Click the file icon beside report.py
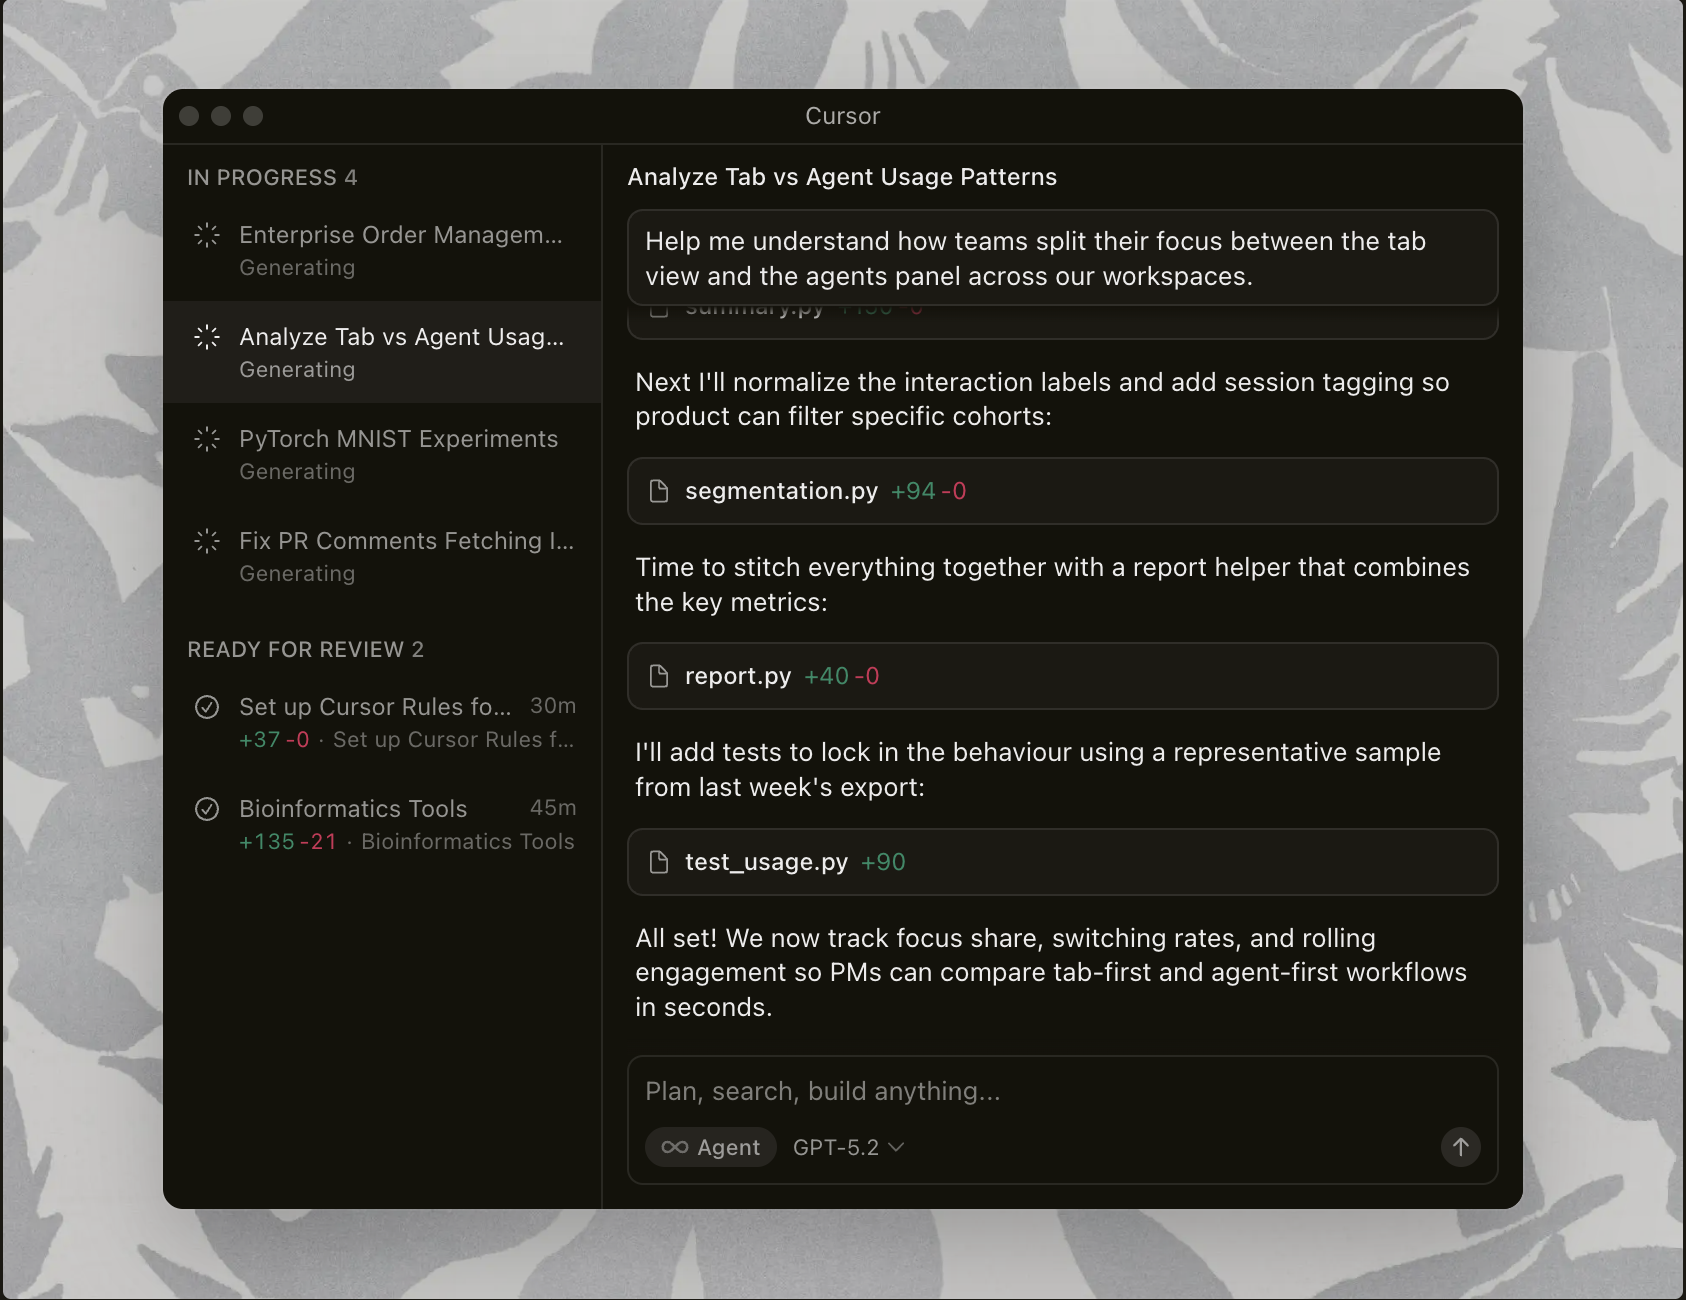 (x=659, y=676)
